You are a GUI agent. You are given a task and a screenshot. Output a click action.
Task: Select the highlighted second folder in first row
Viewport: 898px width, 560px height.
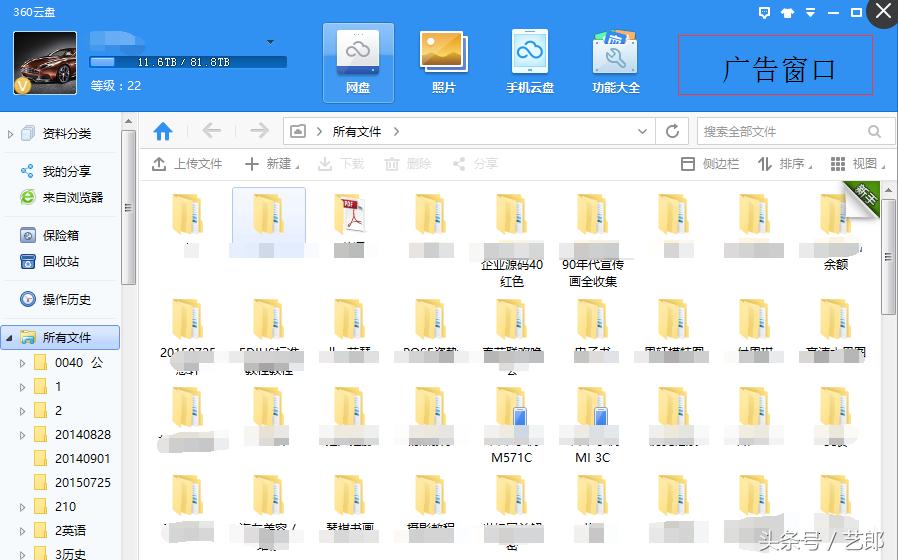[x=269, y=223]
